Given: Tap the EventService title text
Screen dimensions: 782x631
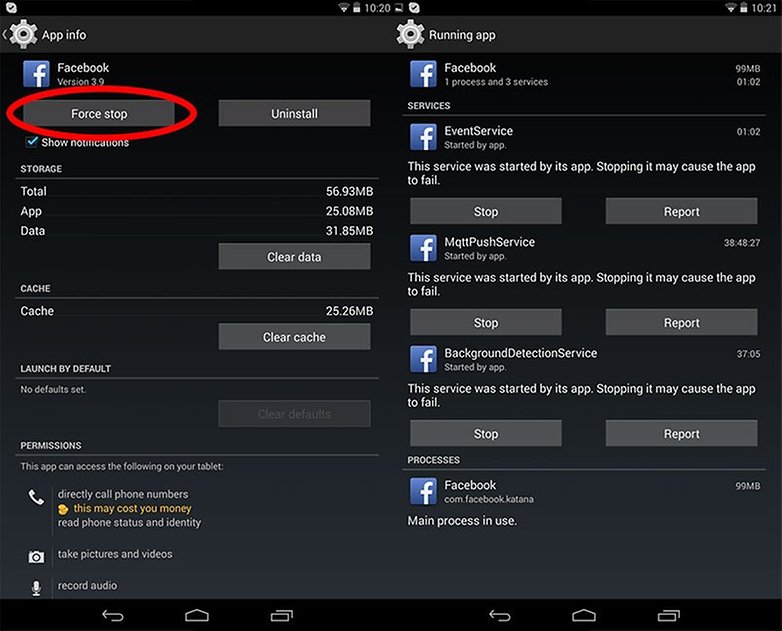Looking at the screenshot, I should [478, 131].
